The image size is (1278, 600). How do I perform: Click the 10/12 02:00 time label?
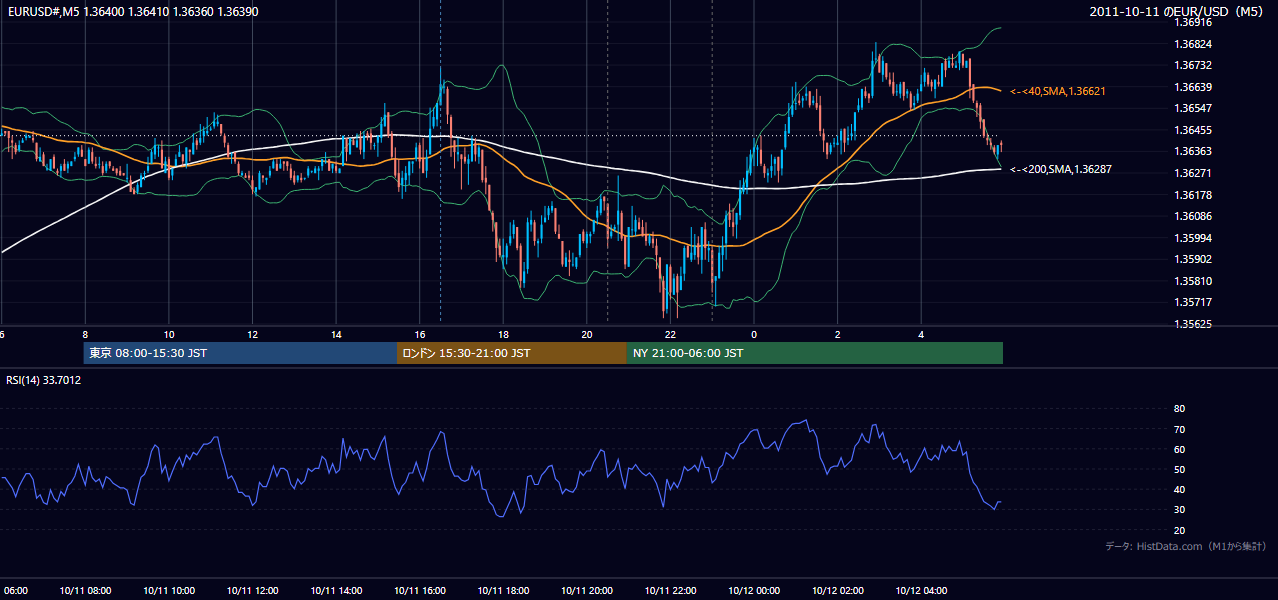[x=837, y=591]
